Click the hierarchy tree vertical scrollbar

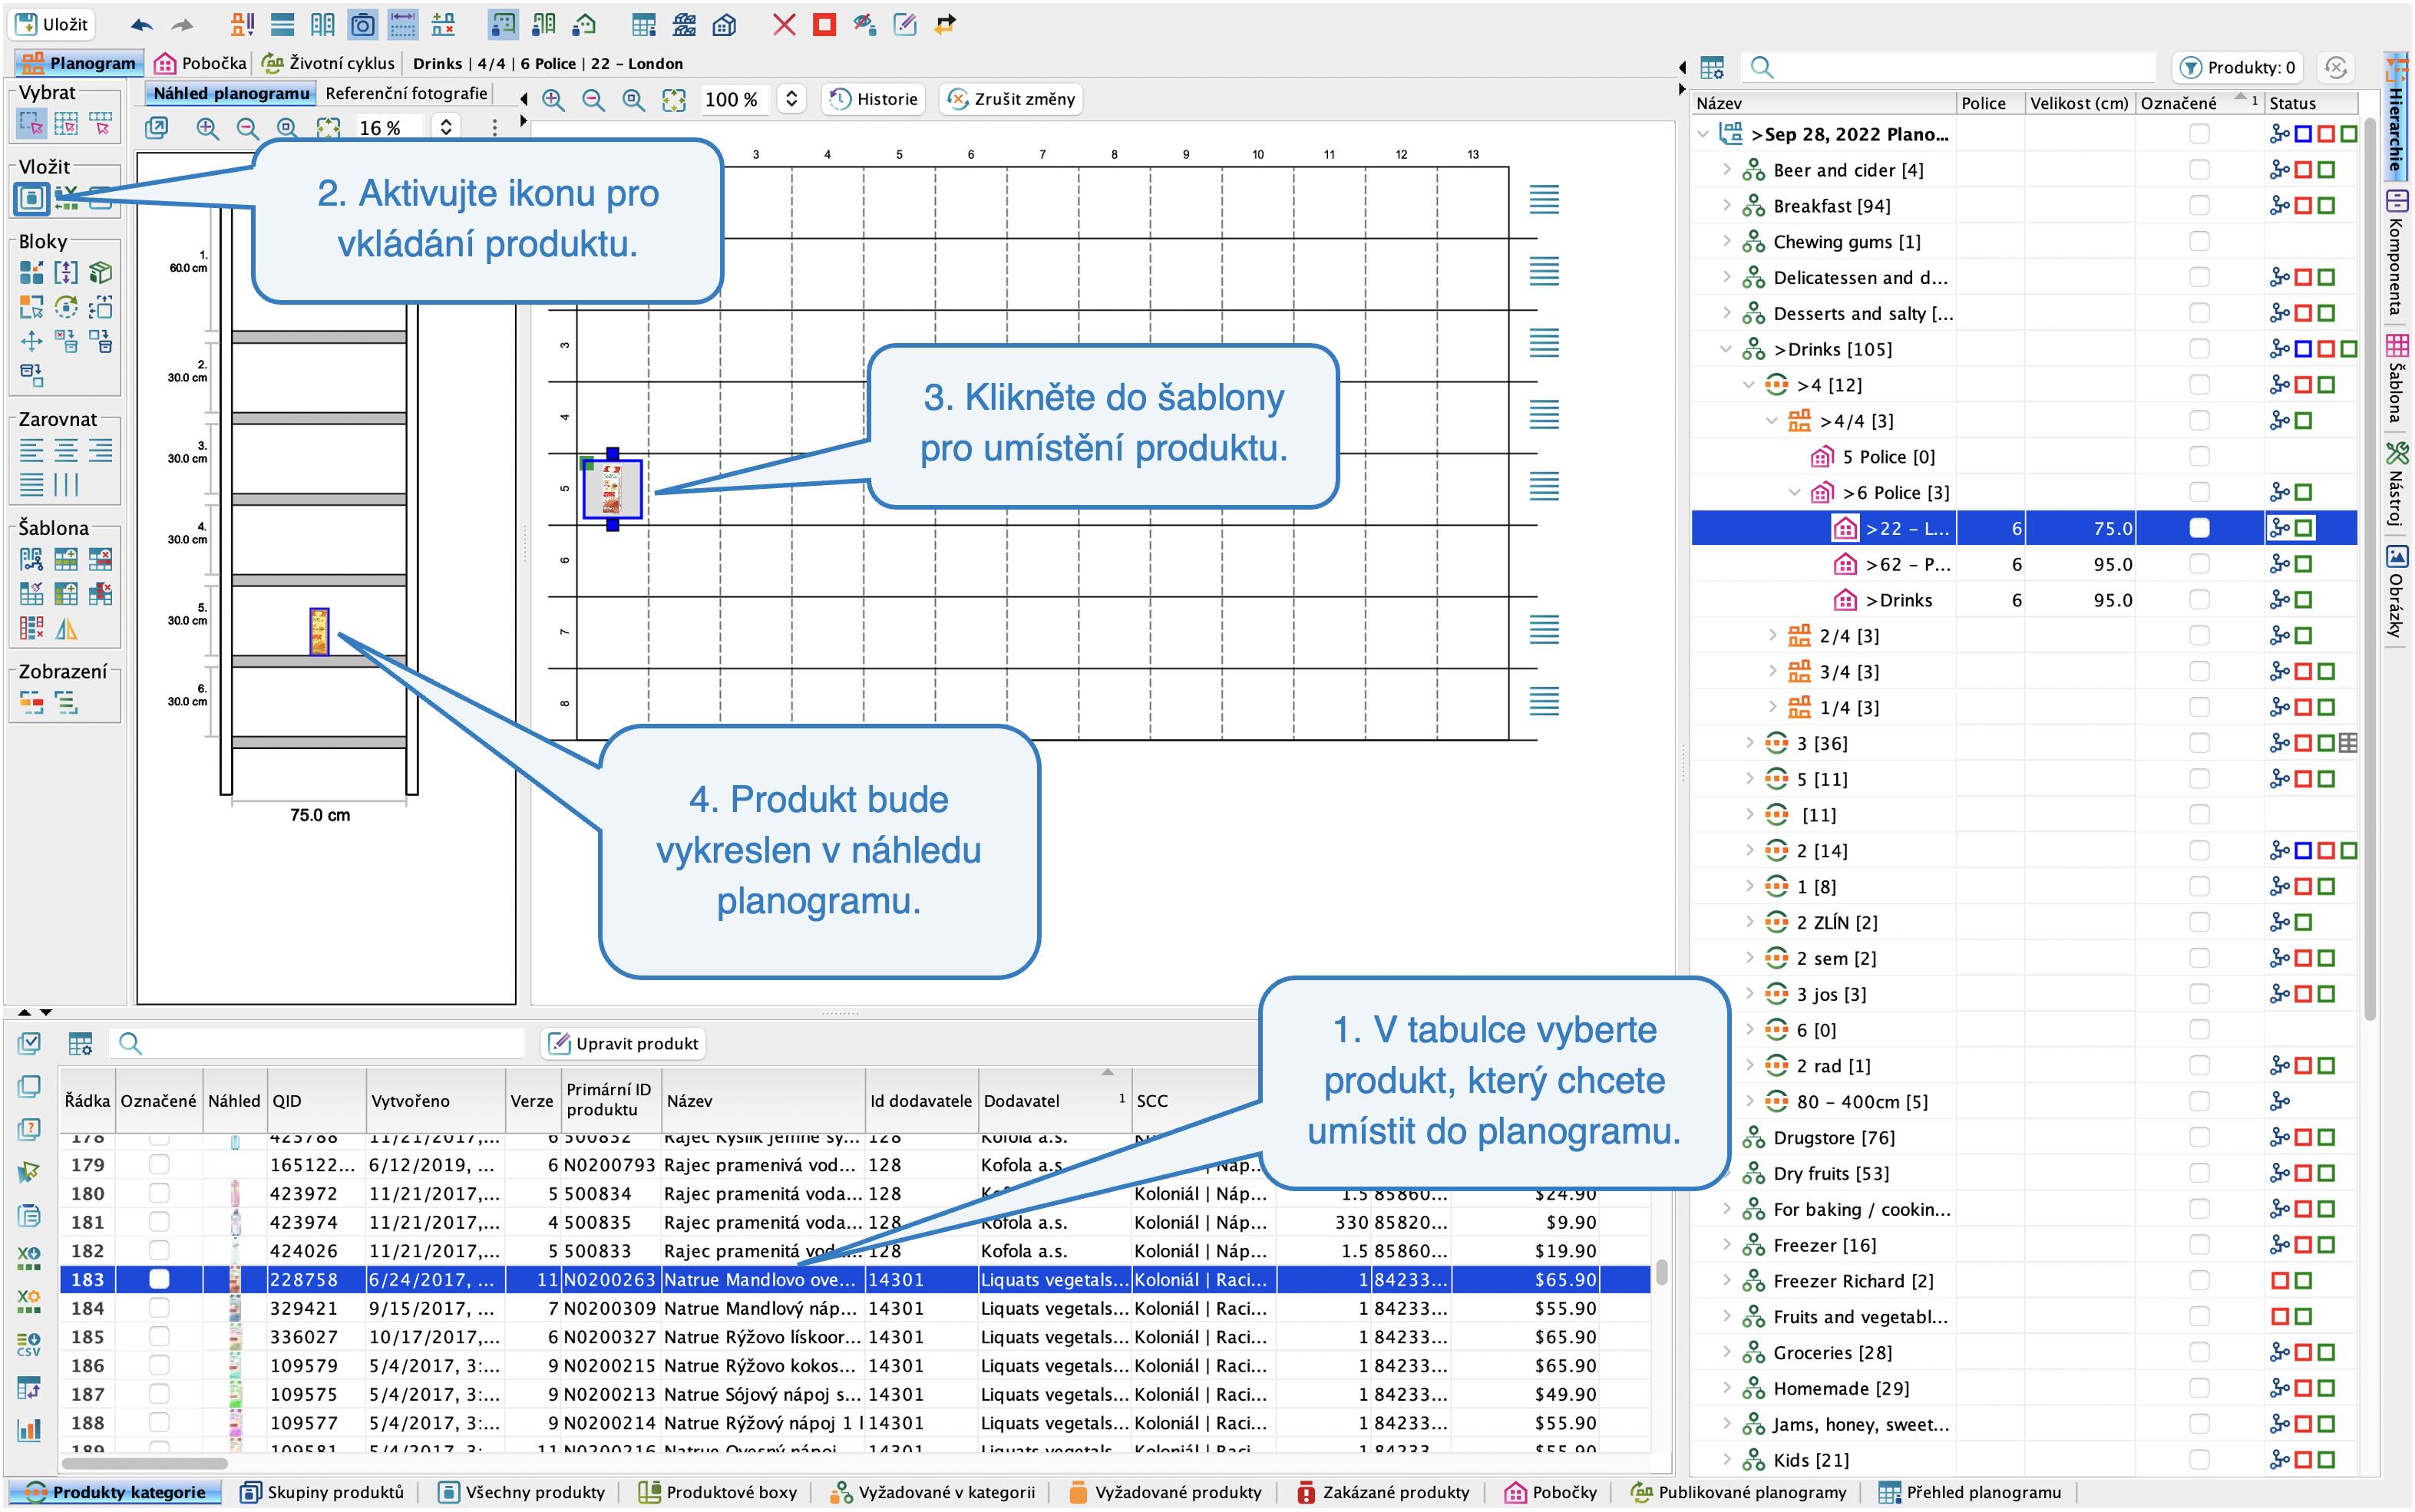point(2370,570)
